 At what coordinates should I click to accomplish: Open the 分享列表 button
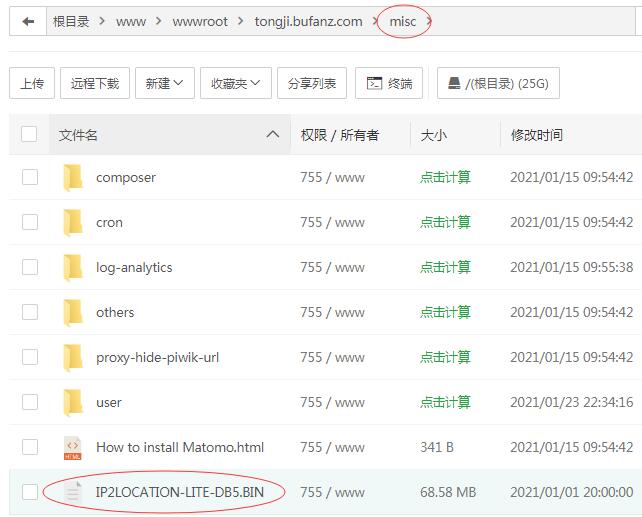tap(312, 83)
